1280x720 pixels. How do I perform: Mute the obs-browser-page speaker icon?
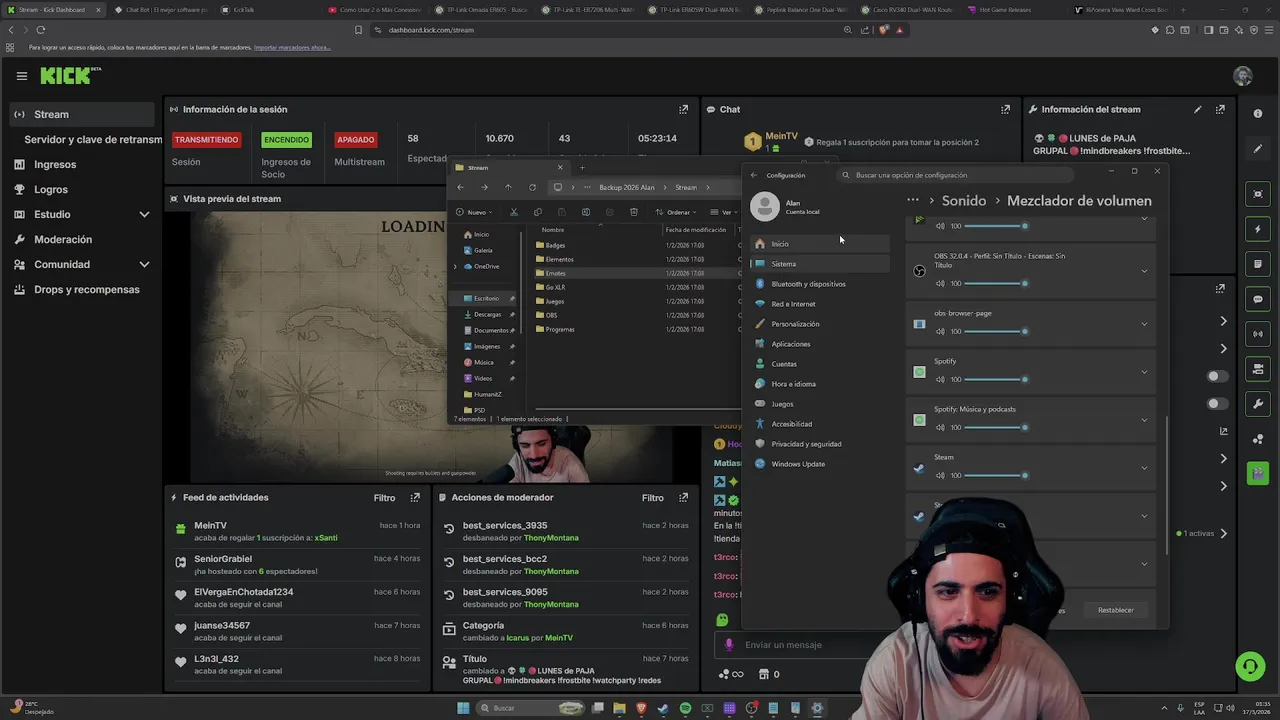(x=940, y=331)
